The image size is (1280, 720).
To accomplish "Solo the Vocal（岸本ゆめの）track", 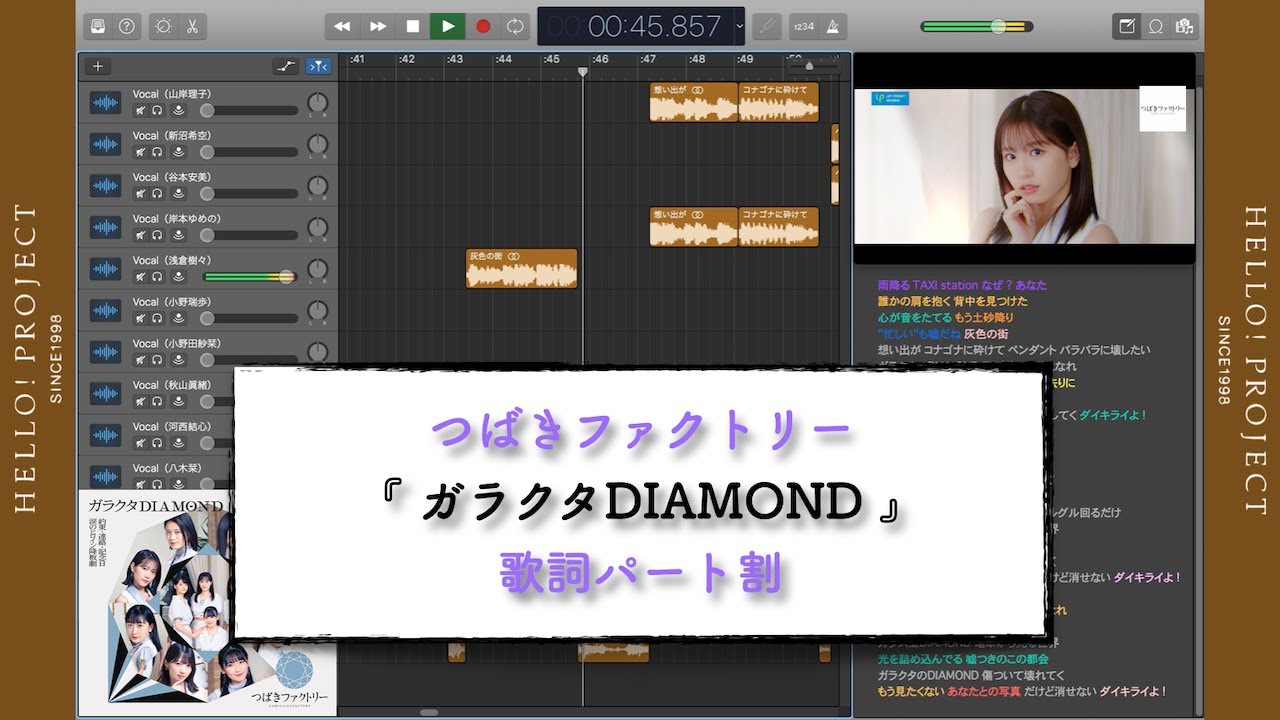I will point(157,235).
